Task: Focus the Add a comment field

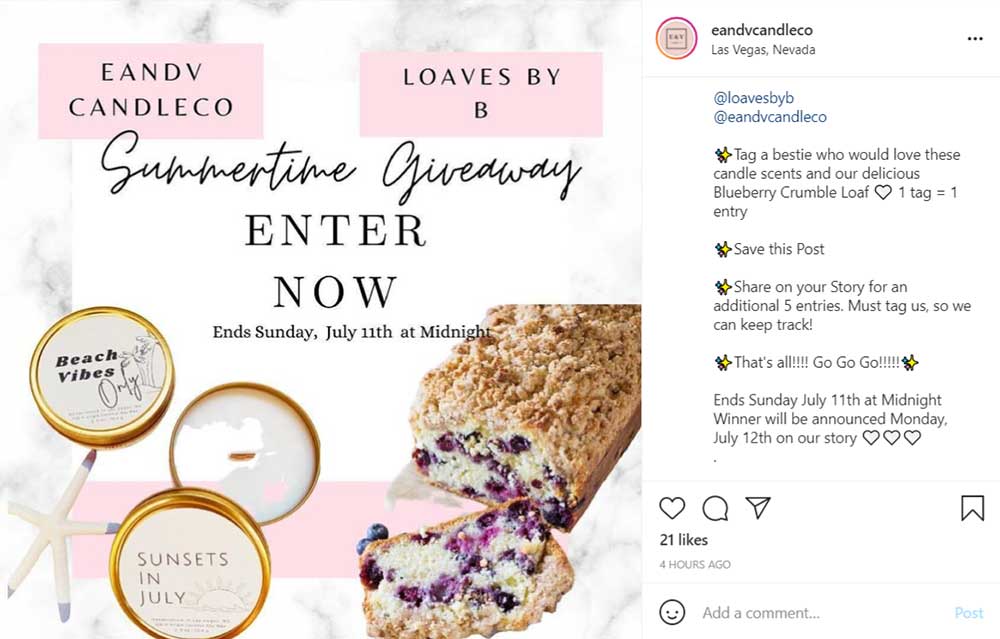Action: click(823, 613)
